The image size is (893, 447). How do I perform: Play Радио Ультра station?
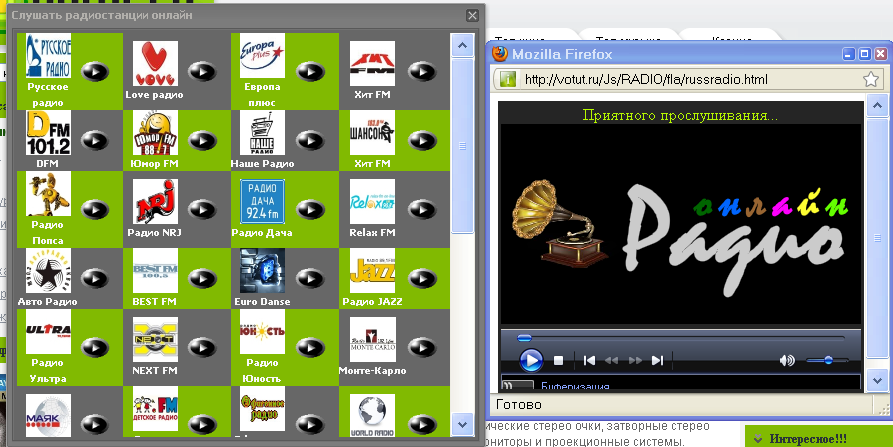[95, 347]
